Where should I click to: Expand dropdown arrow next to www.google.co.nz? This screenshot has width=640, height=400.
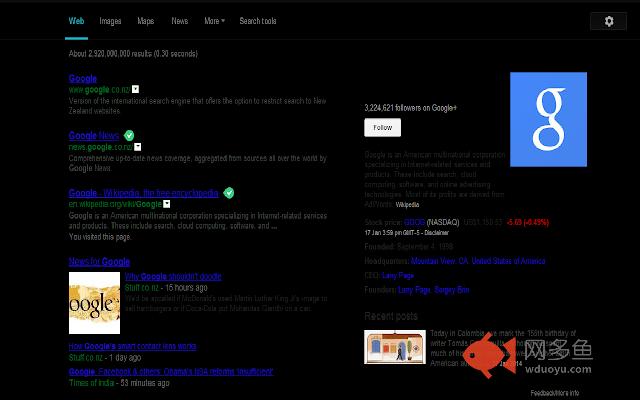[136, 89]
